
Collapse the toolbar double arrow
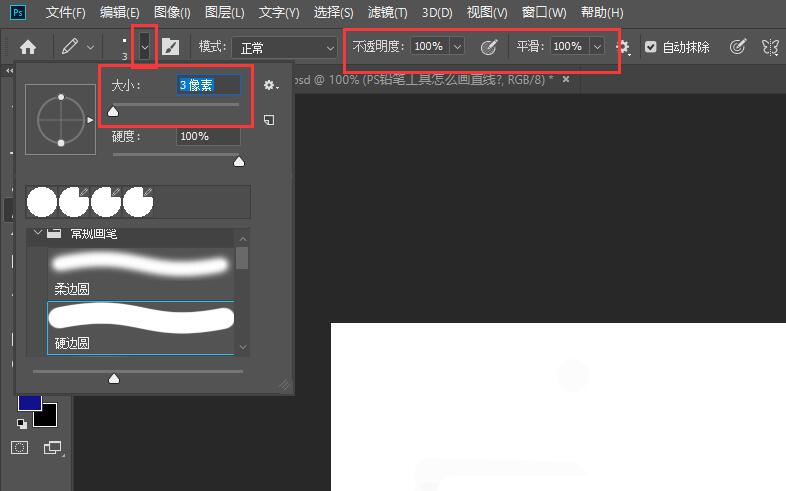pos(9,71)
